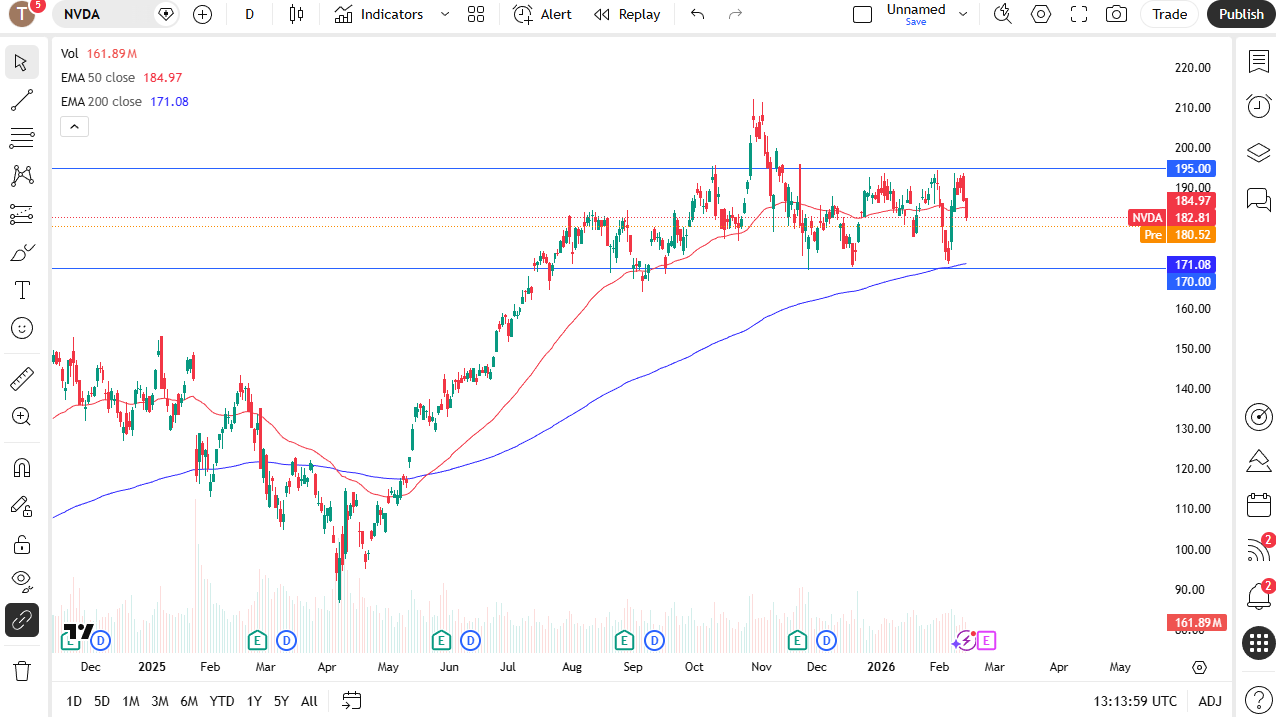Select the Vol indicator legend
This screenshot has width=1276, height=717.
[x=69, y=53]
